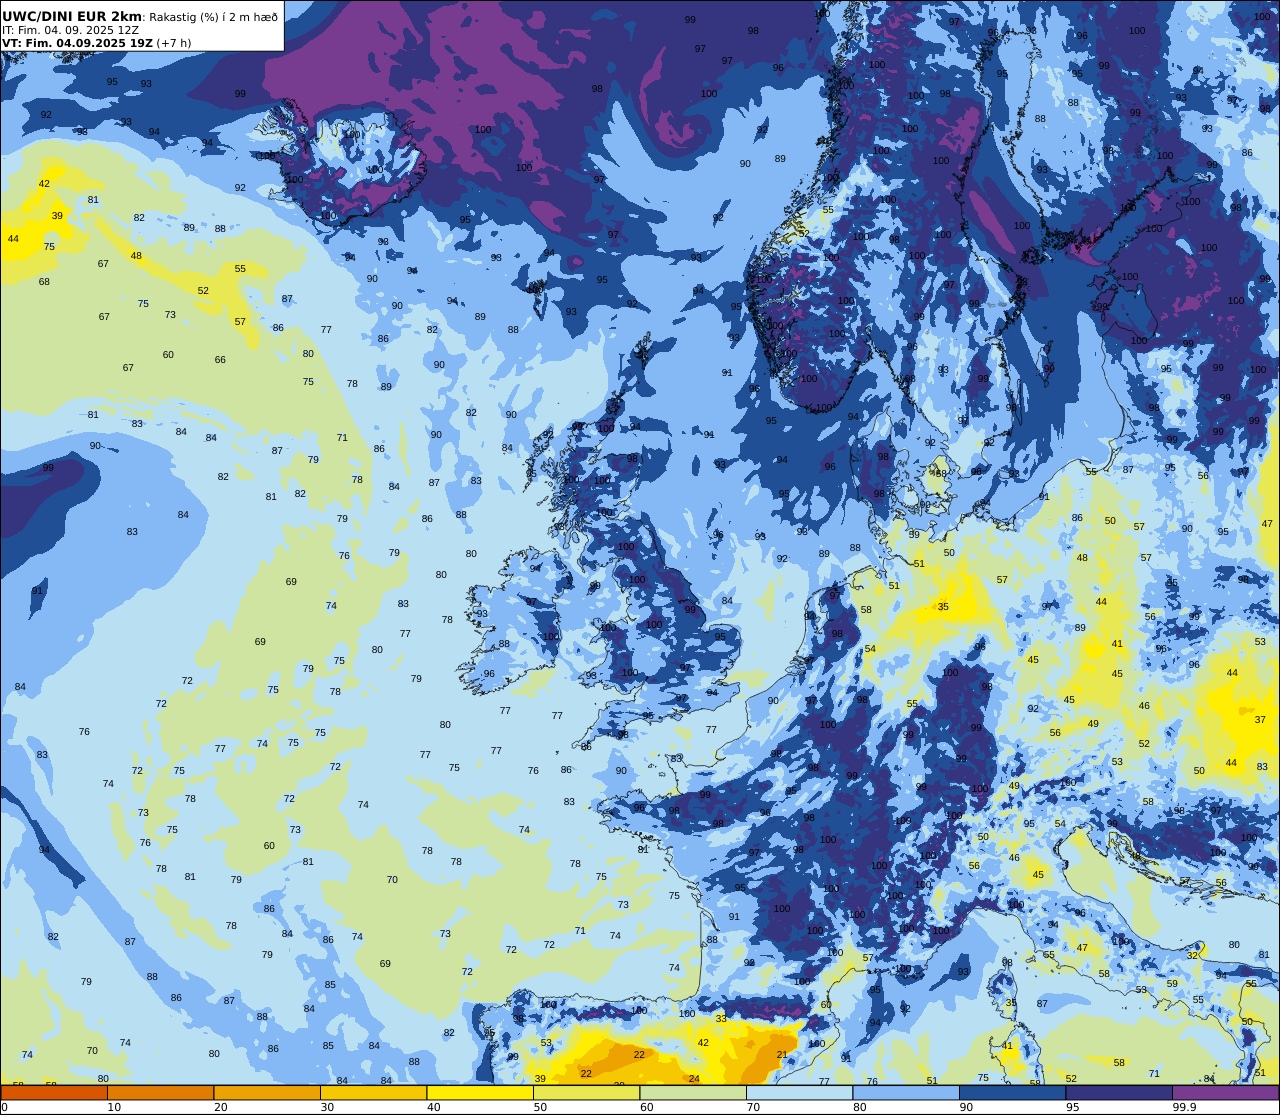Click the 90–95 dark blue legend swatch
The image size is (1280, 1115).
1013,1092
